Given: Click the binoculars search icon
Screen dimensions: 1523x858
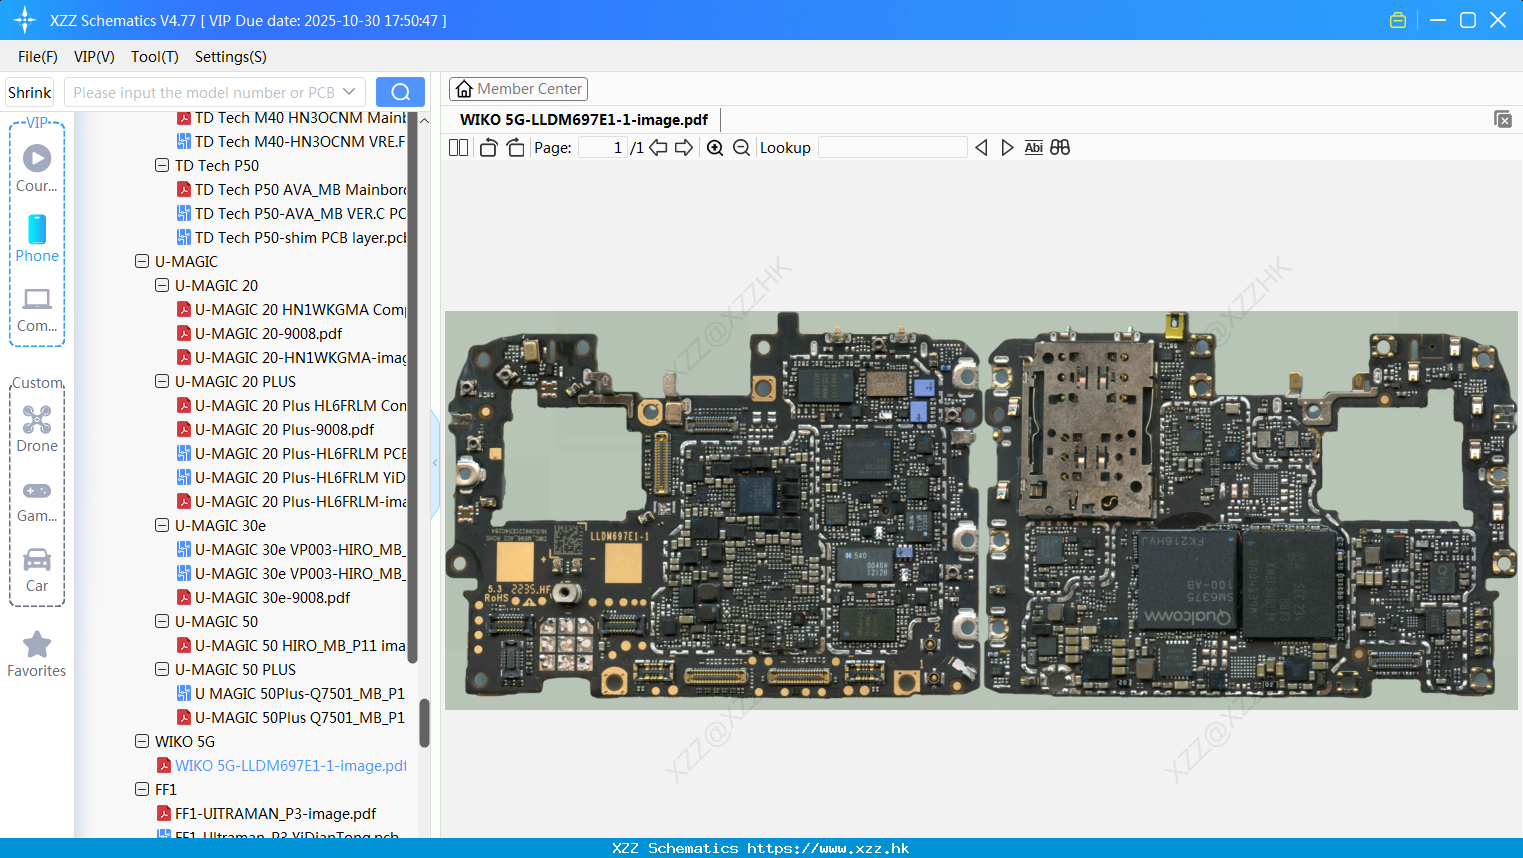Looking at the screenshot, I should pos(1060,148).
